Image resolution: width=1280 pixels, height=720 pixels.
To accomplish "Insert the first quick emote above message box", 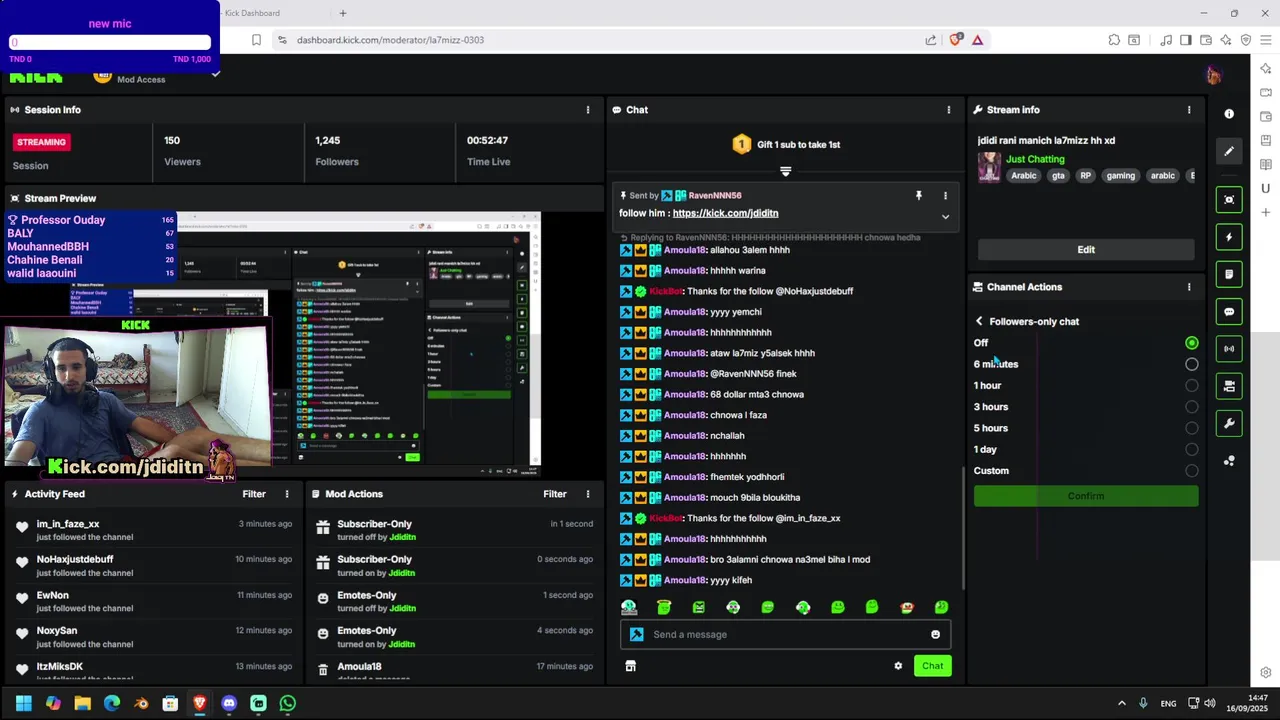I will point(629,607).
